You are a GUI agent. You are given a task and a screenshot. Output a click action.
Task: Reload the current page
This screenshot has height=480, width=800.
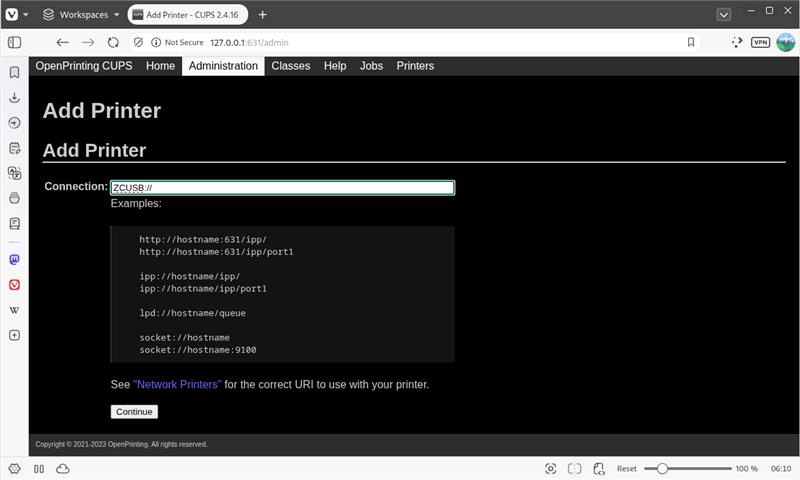113,42
